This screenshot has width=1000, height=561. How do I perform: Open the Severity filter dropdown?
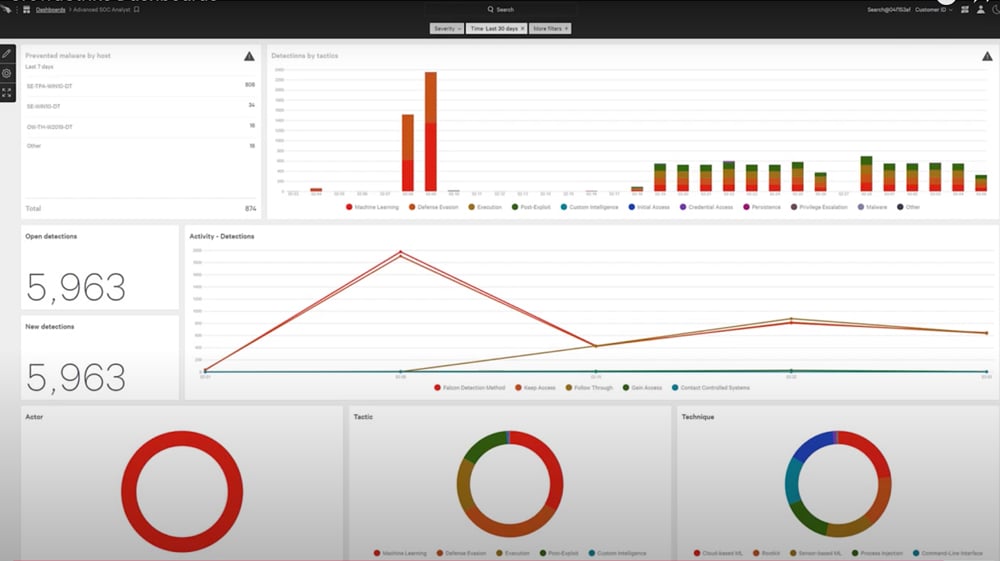(447, 29)
